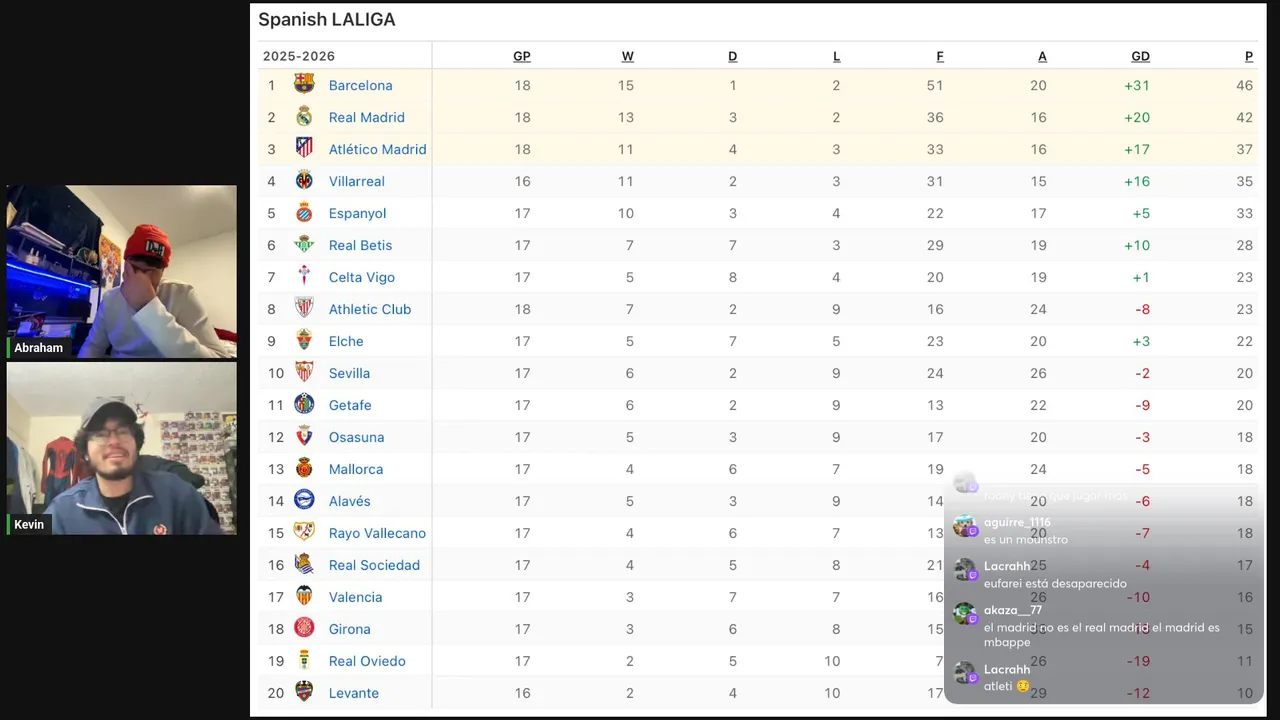
Task: Click Kevin's webcam video thumbnail
Action: (x=122, y=448)
